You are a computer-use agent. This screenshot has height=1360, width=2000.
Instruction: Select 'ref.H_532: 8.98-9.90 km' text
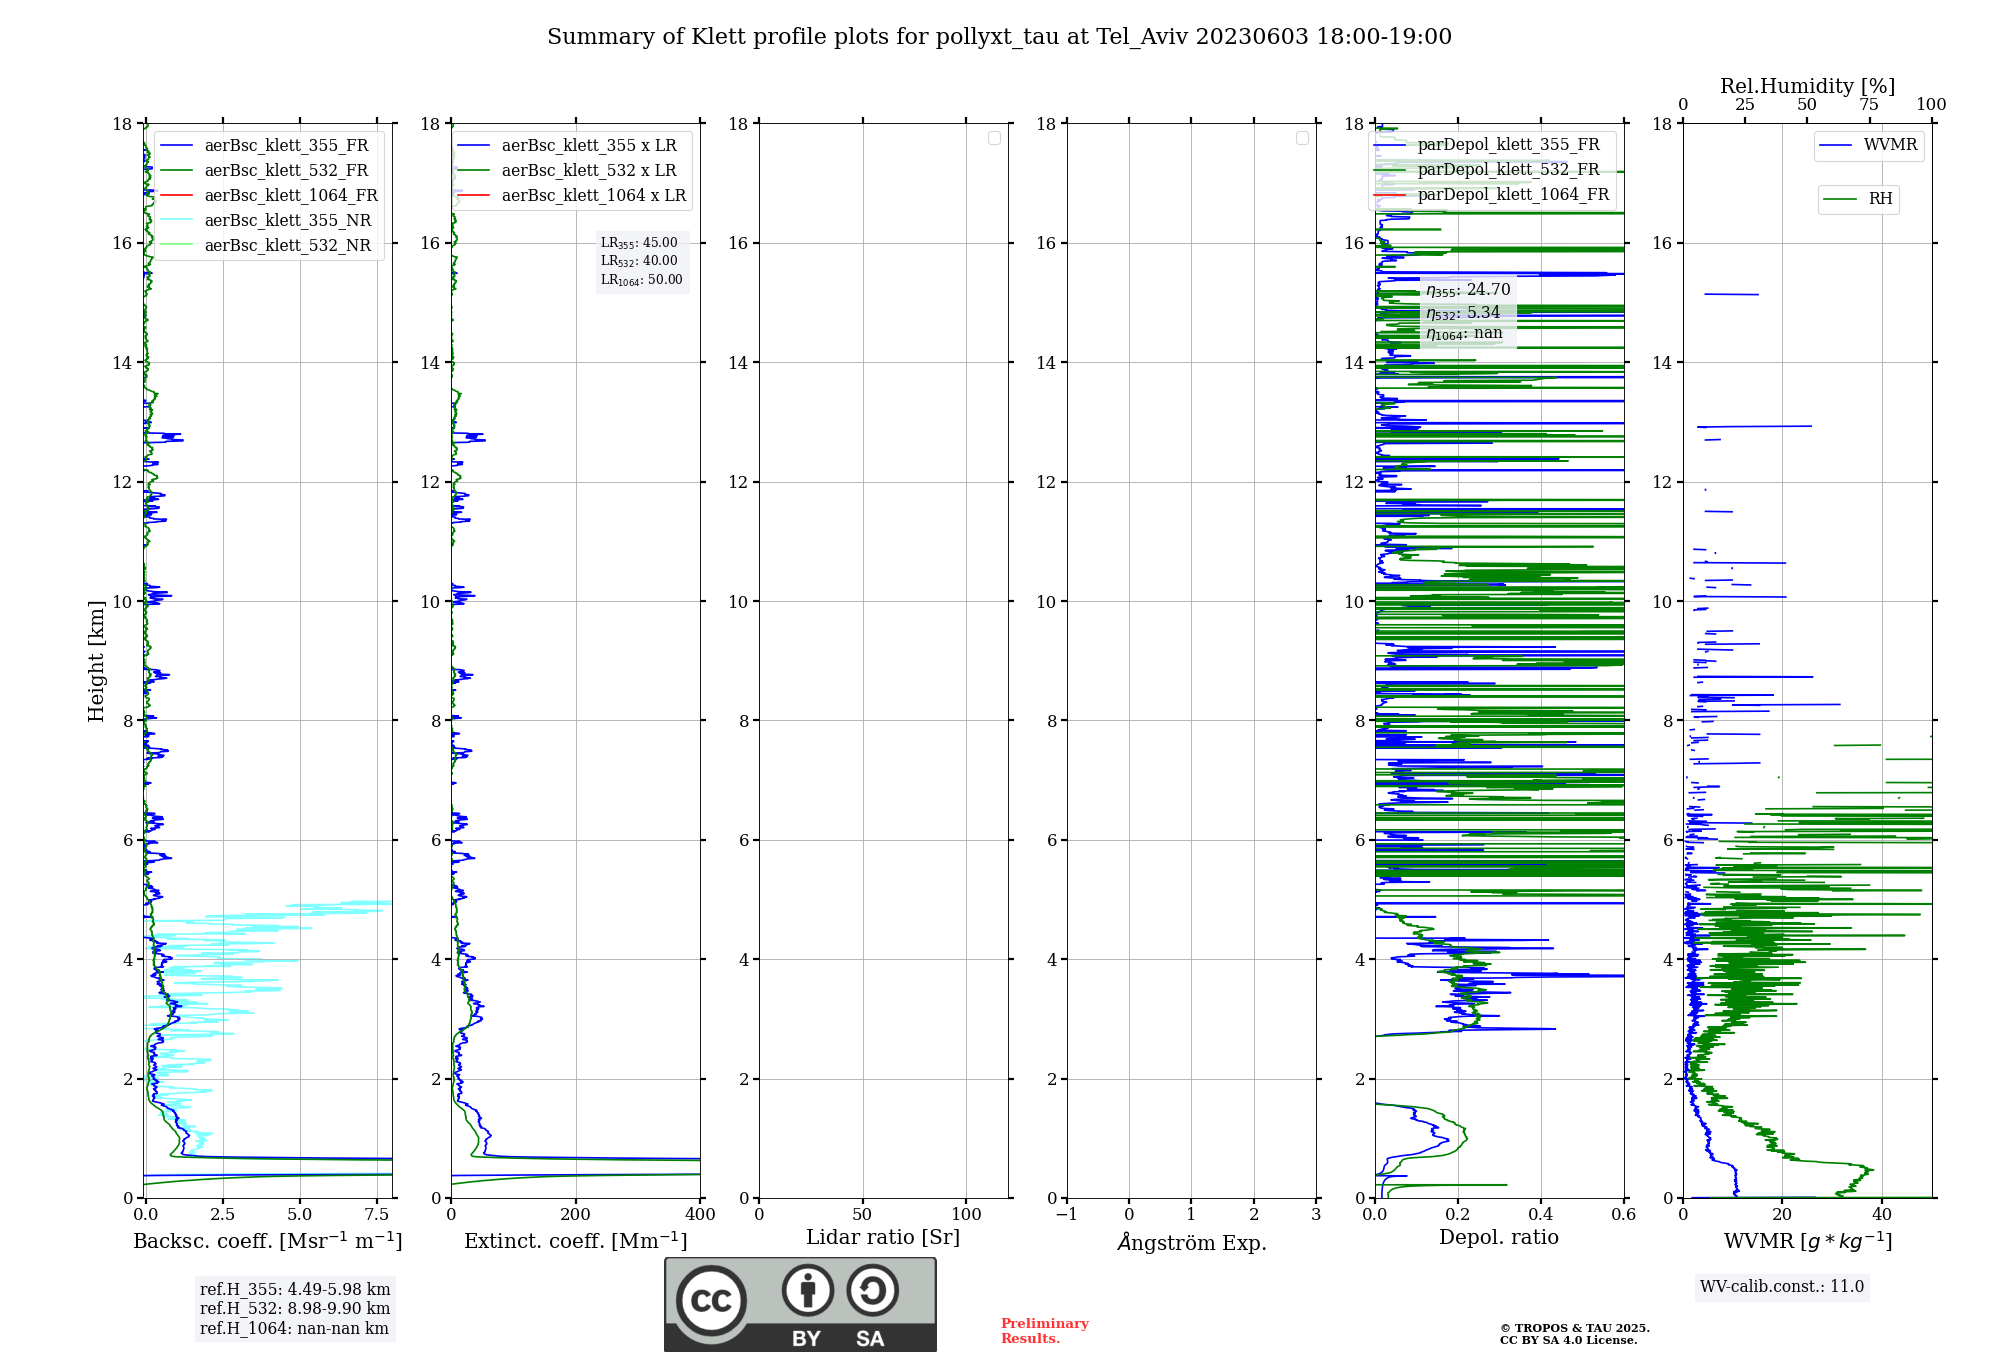[x=295, y=1309]
